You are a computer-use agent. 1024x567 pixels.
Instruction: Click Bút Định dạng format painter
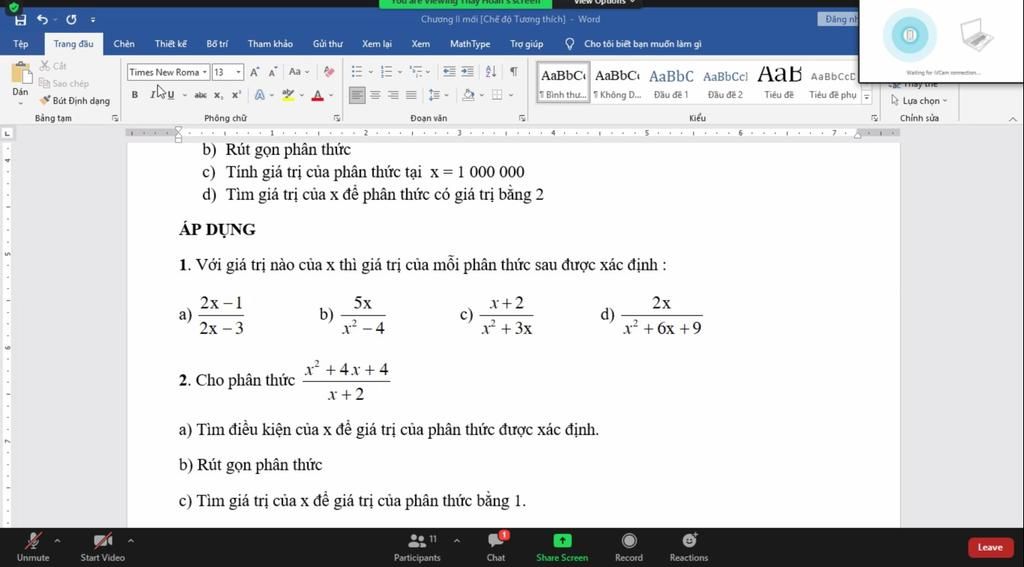(74, 101)
